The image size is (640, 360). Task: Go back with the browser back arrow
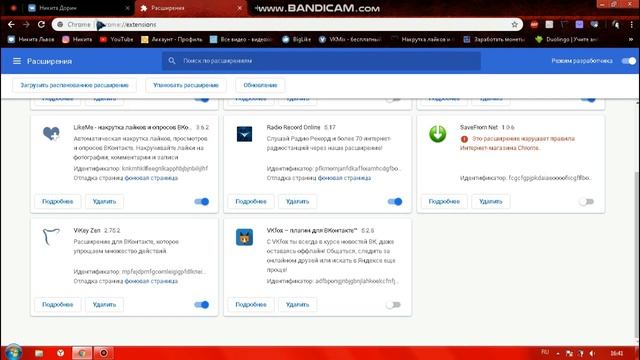(x=11, y=24)
